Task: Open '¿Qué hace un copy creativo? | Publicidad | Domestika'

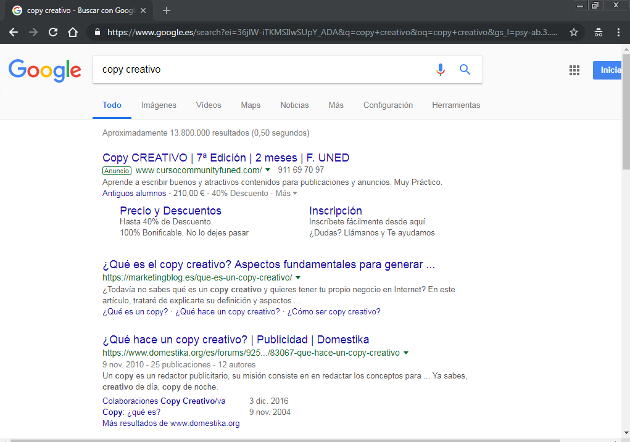Action: 235,340
